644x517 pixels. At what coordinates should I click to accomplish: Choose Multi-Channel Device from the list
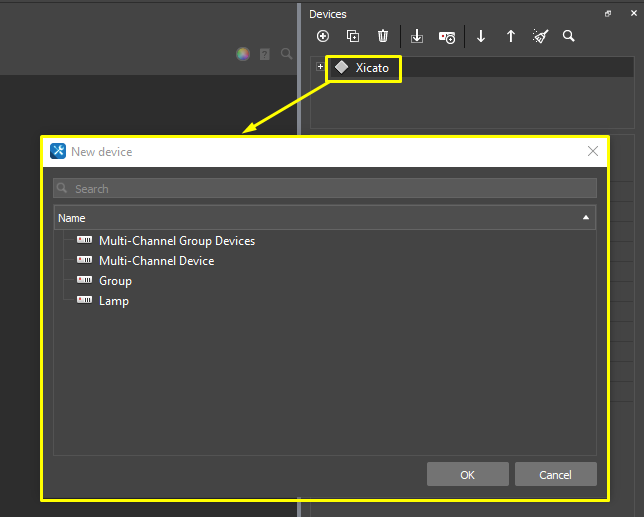tap(156, 261)
